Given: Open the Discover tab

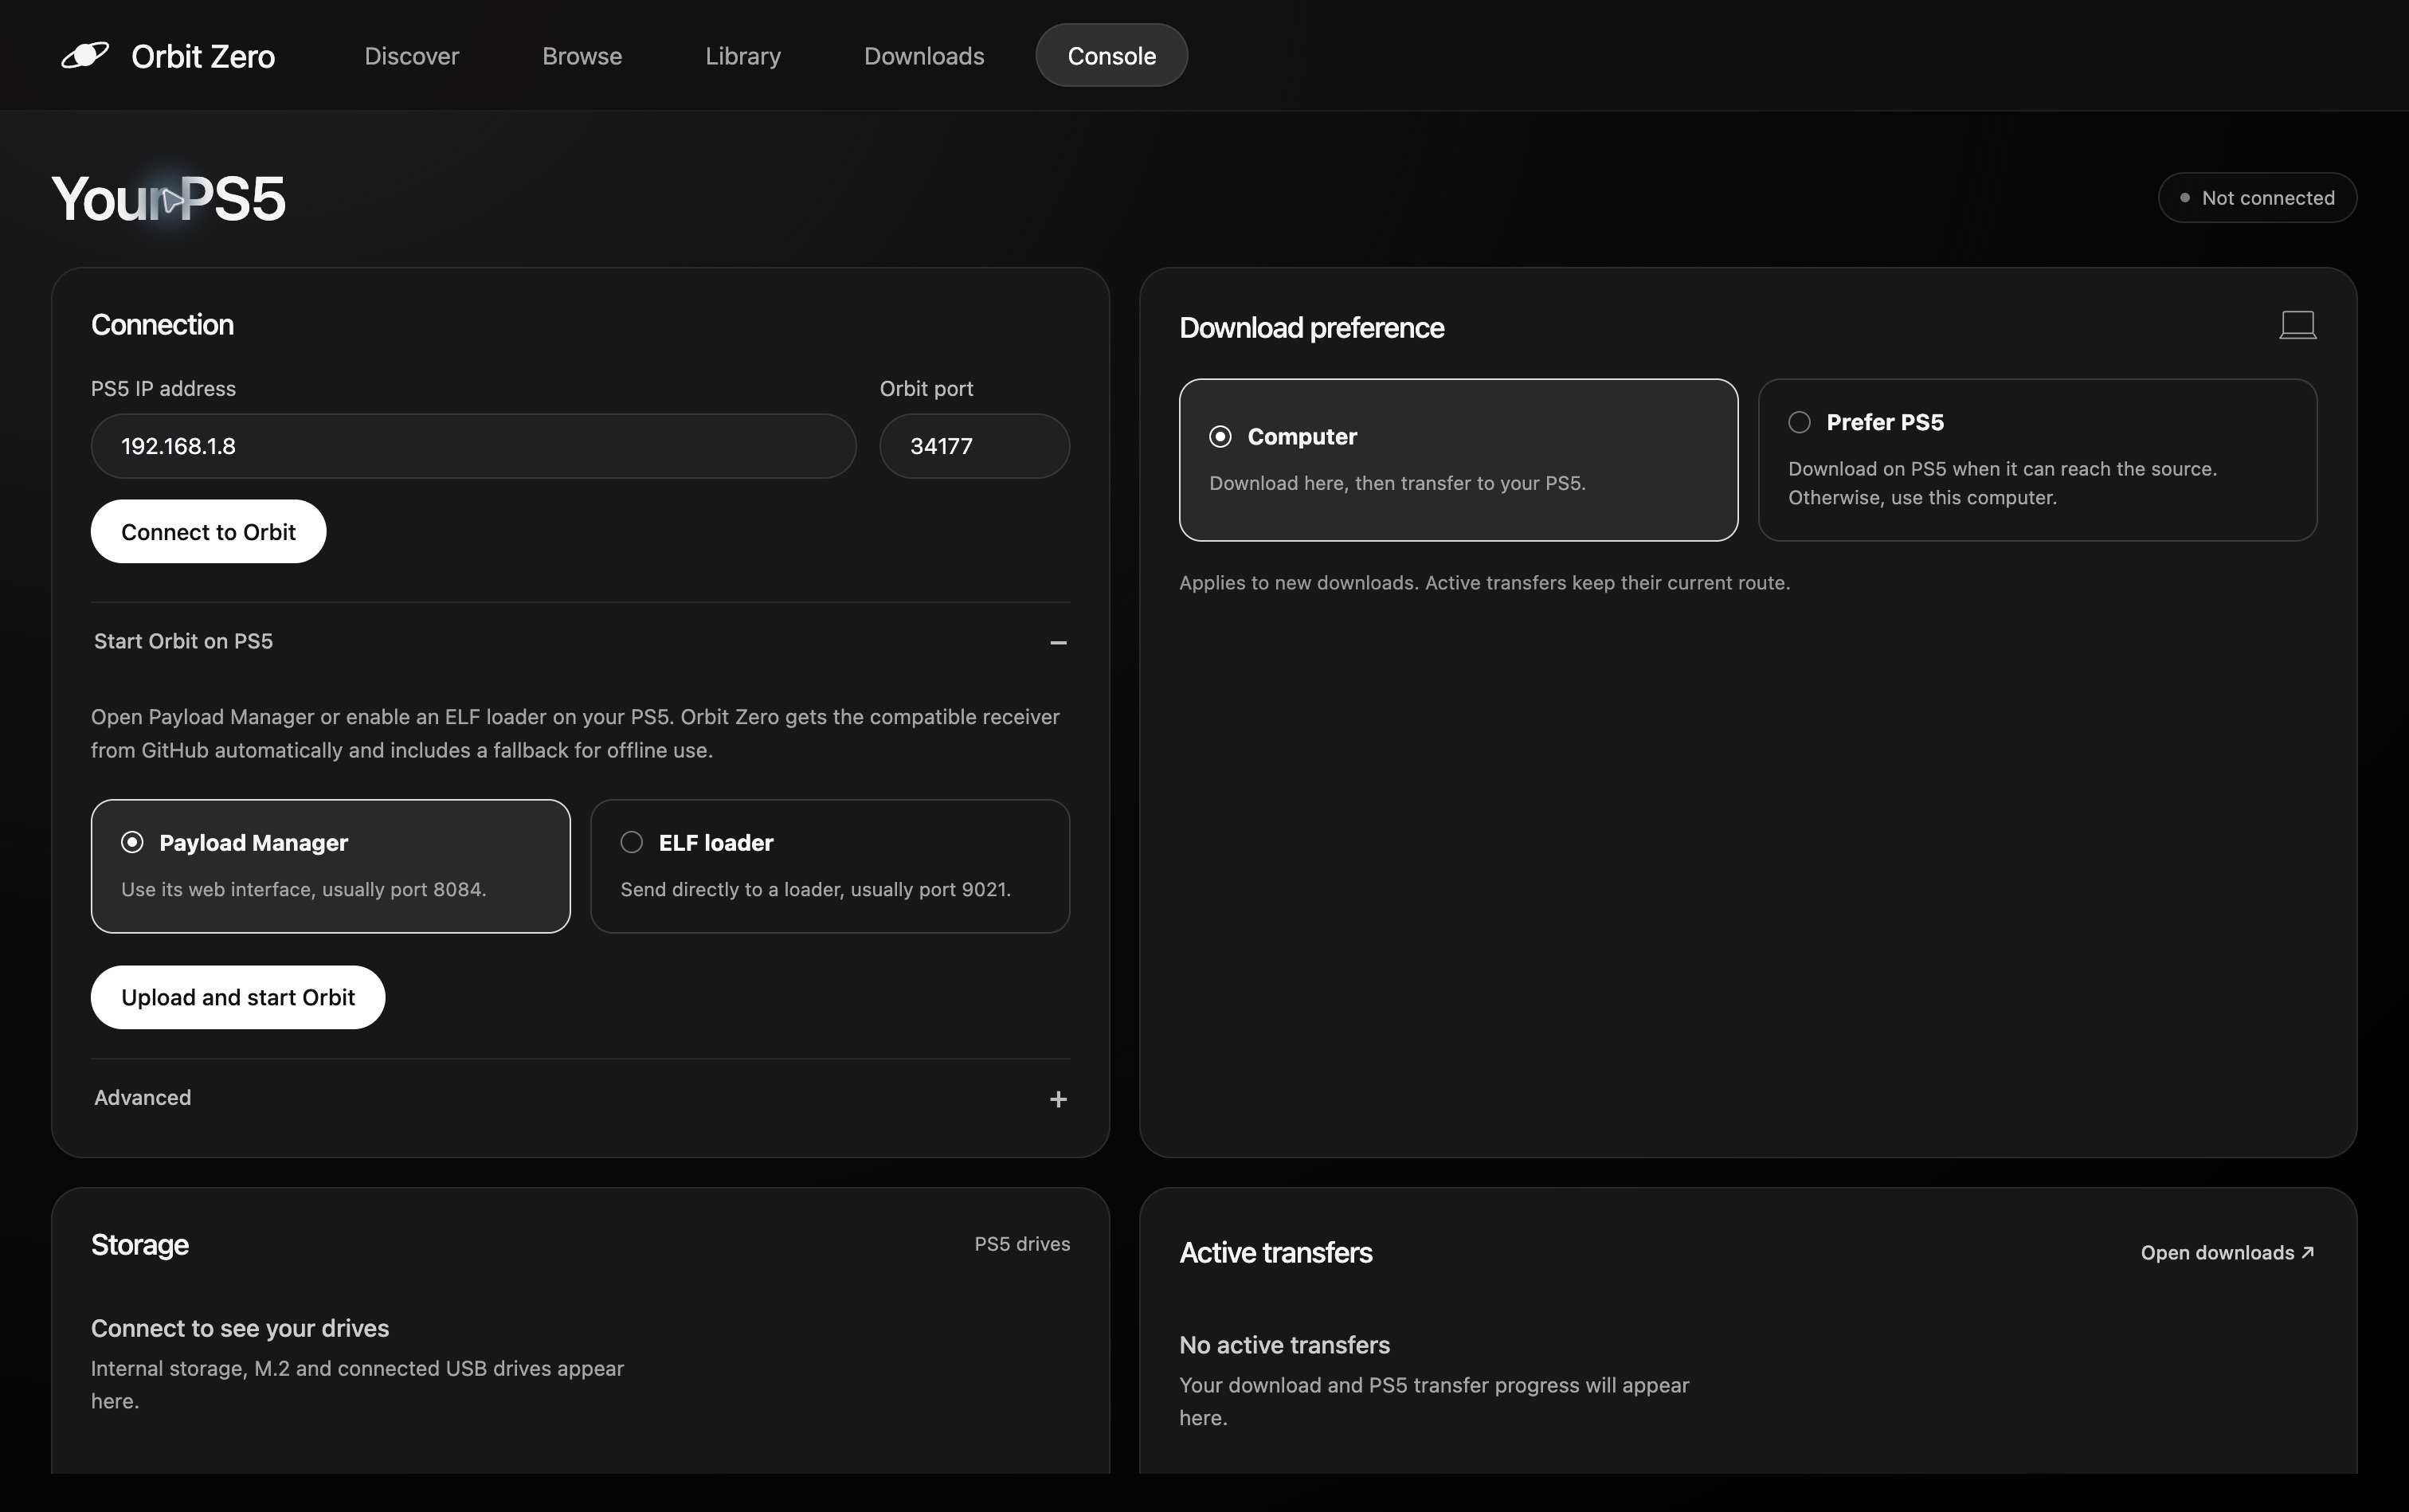Looking at the screenshot, I should point(411,56).
